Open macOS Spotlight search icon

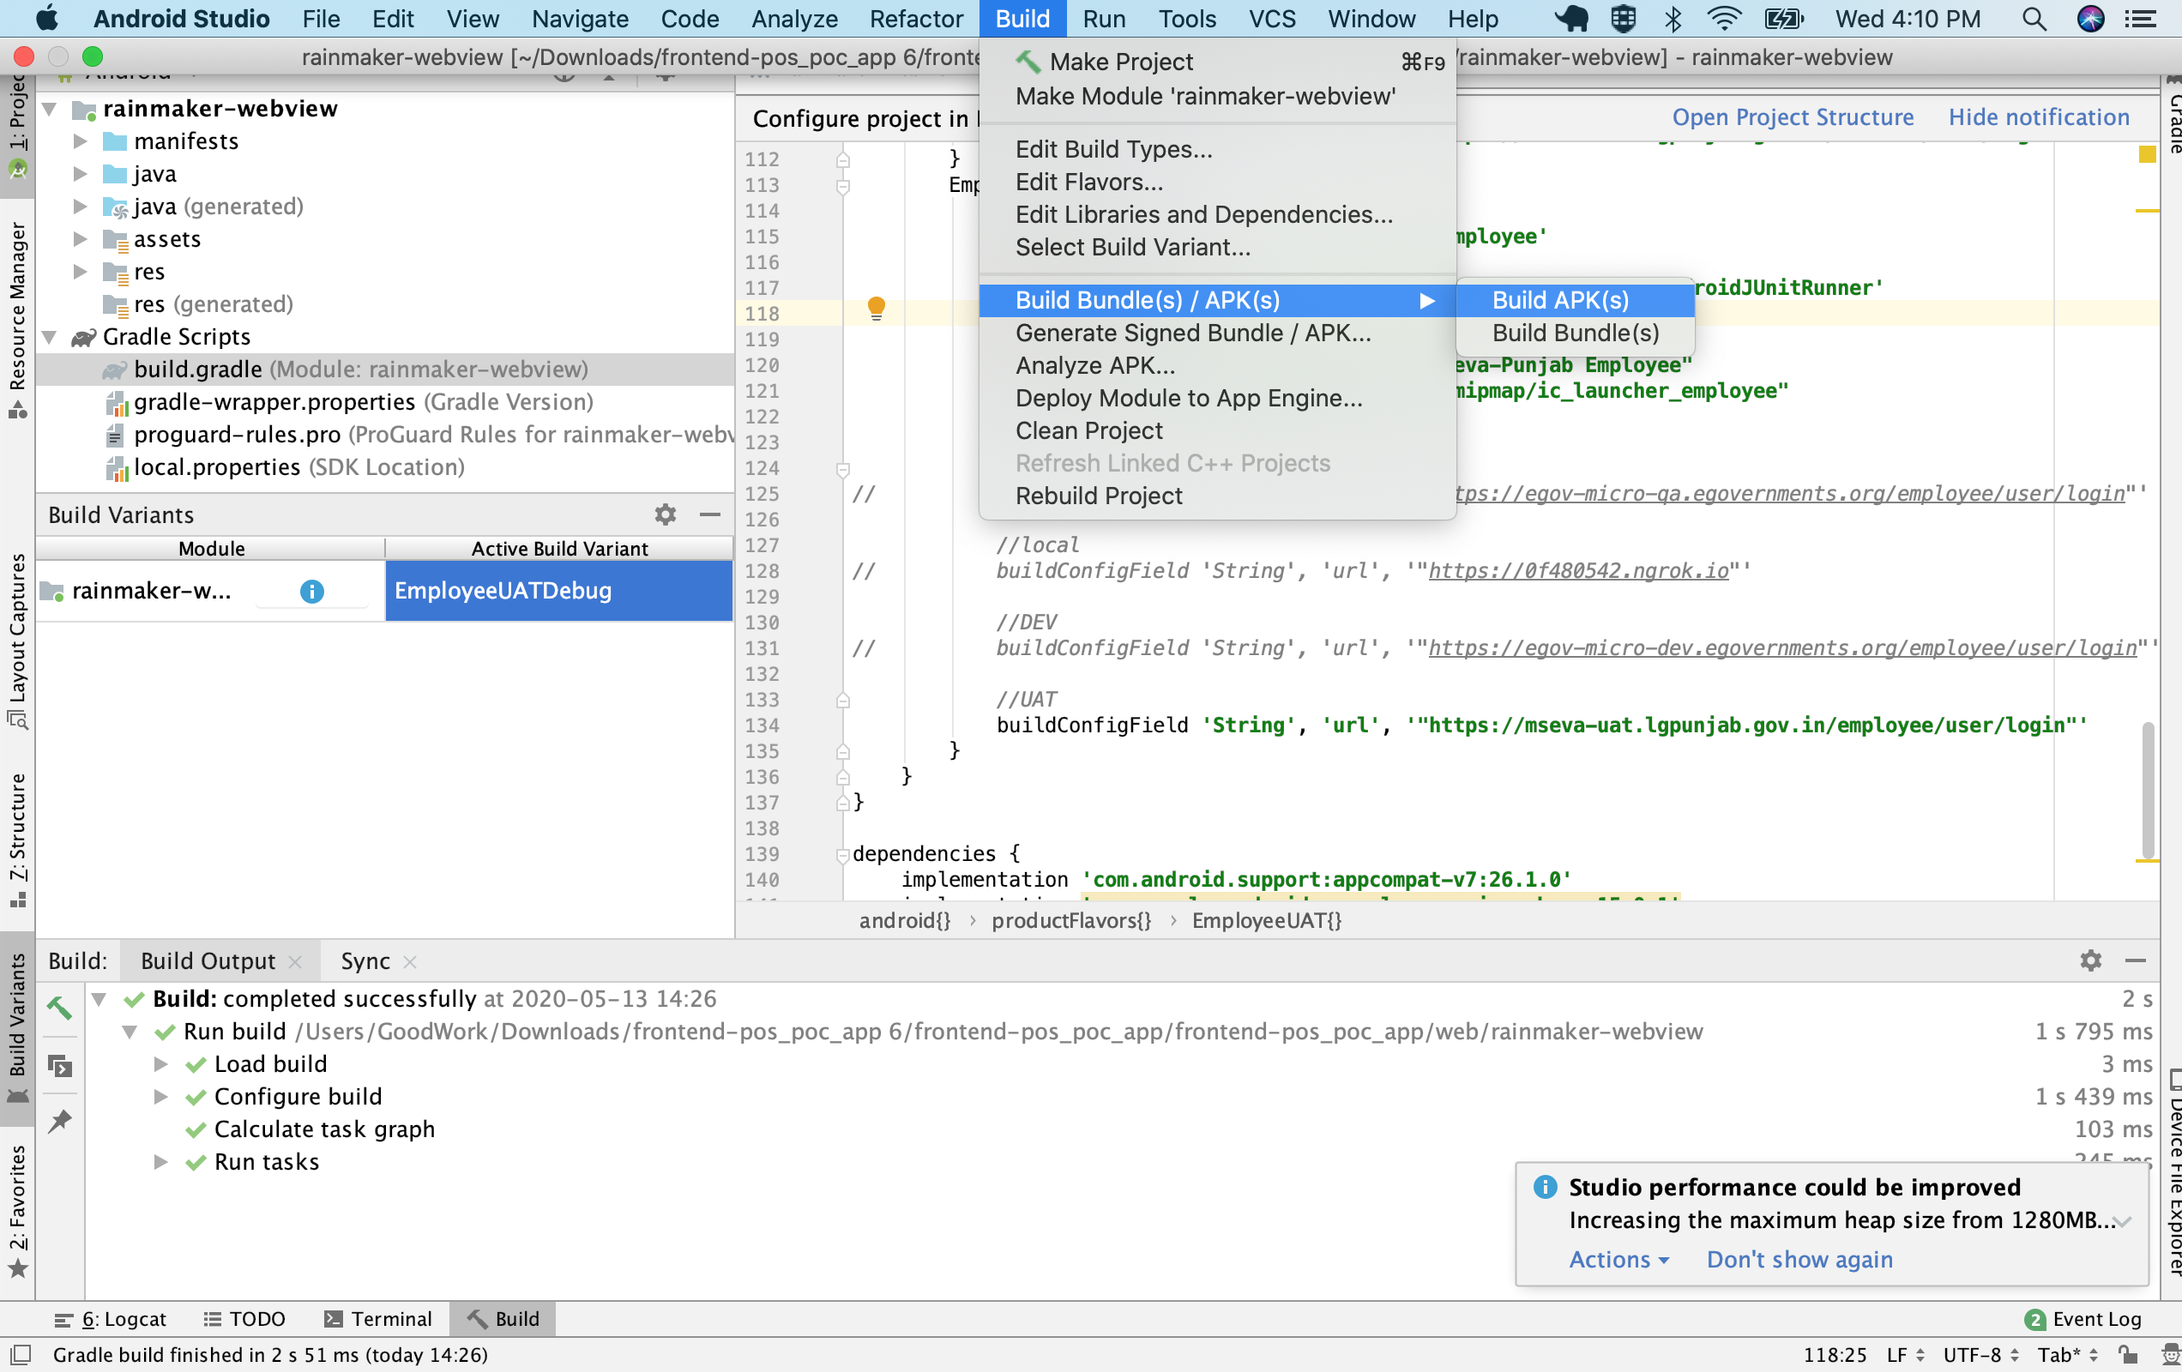pos(2033,18)
